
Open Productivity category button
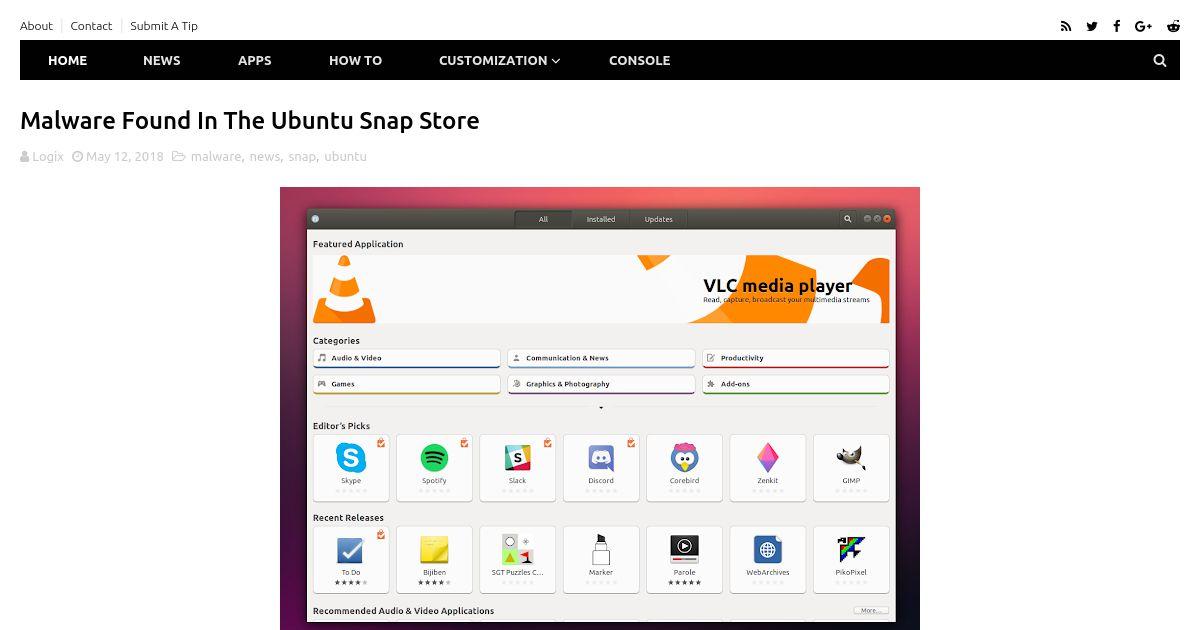(x=795, y=358)
